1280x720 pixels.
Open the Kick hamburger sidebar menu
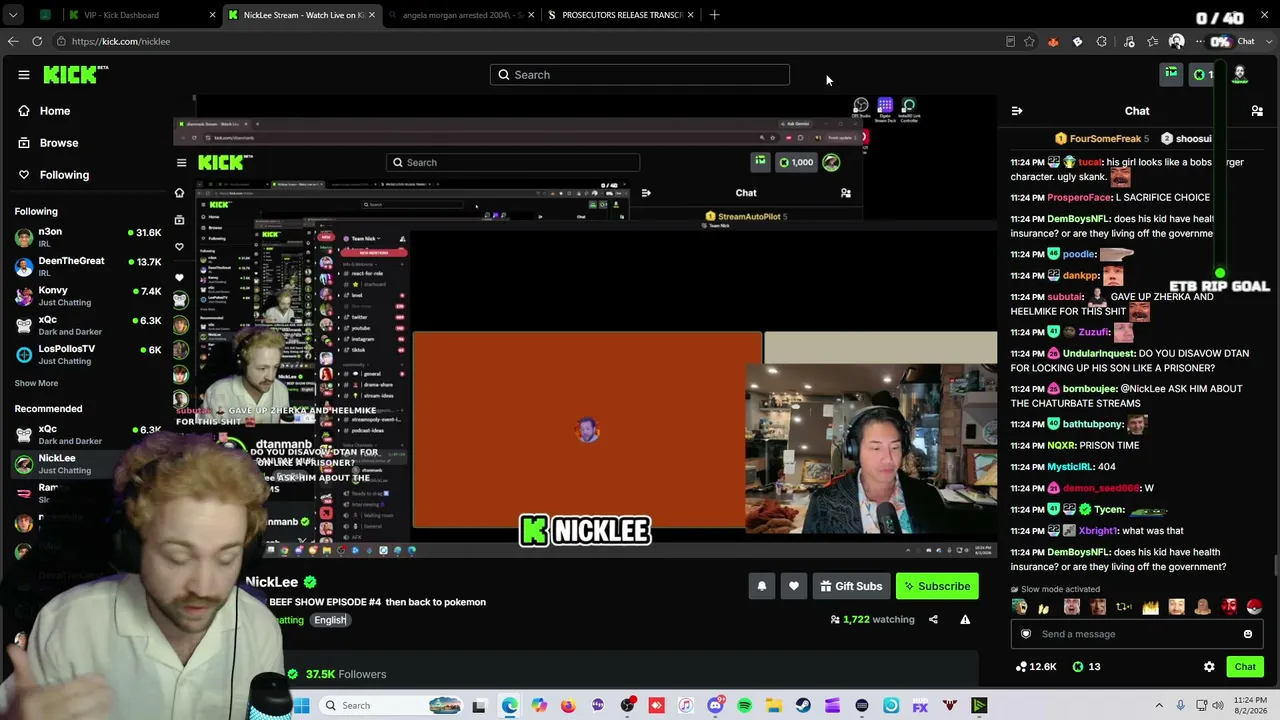(x=24, y=75)
